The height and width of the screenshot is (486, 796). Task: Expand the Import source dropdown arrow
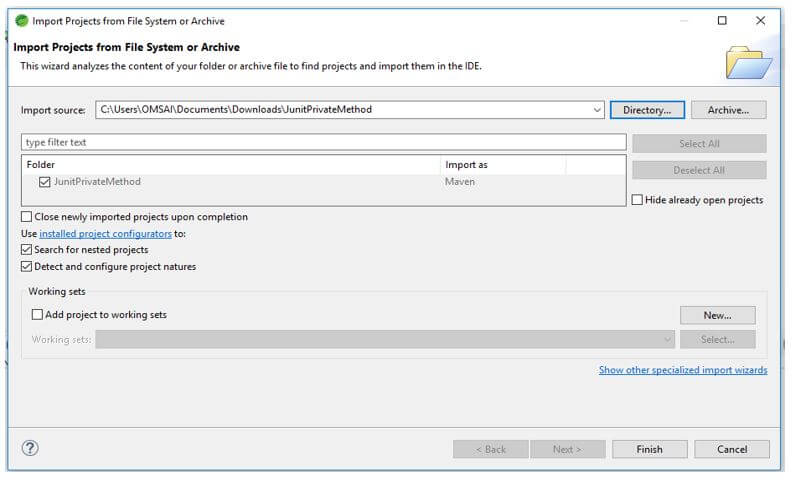pos(597,110)
